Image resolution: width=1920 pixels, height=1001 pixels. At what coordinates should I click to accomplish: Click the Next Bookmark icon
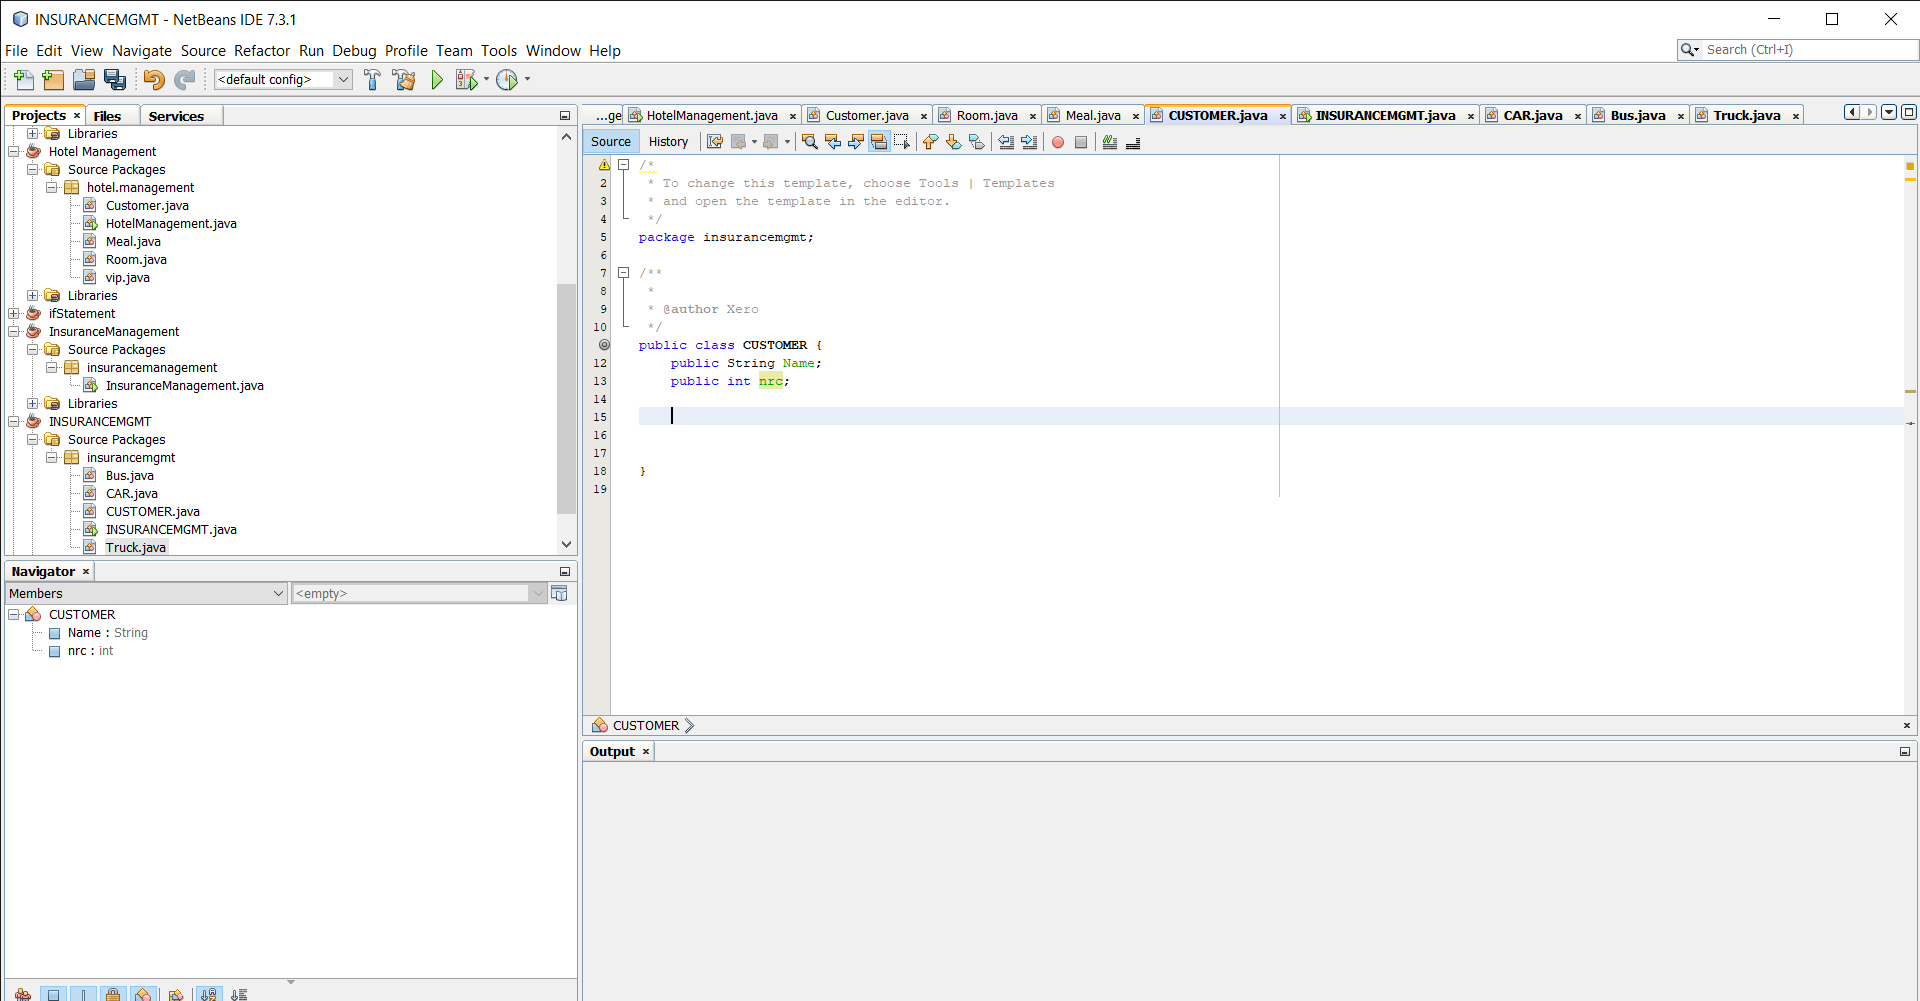click(x=954, y=142)
